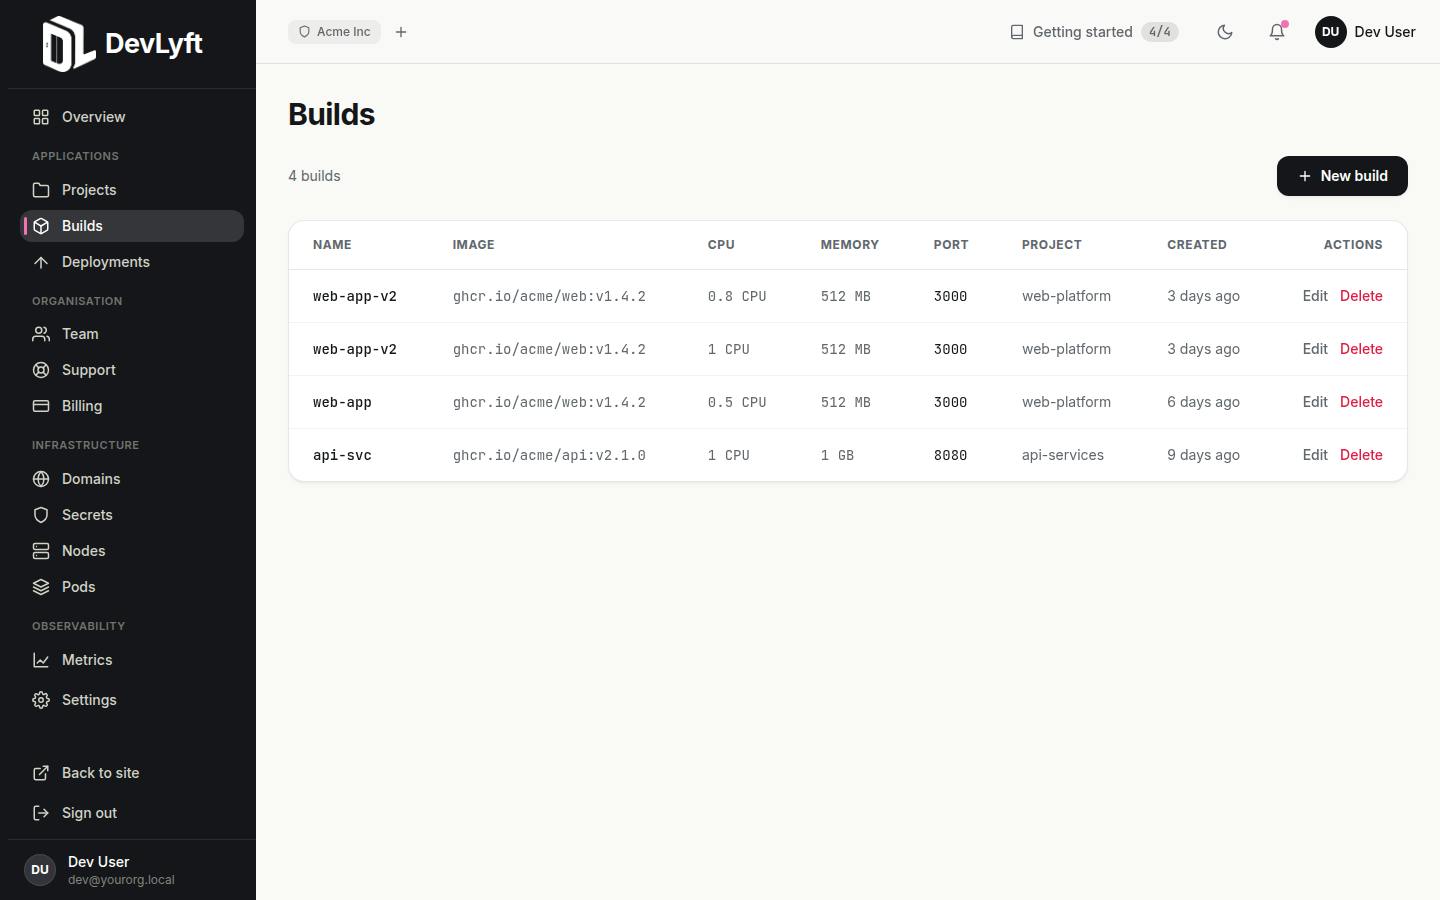Edit the web-app-v2 0.8 CPU build
This screenshot has width=1440, height=900.
click(x=1315, y=296)
